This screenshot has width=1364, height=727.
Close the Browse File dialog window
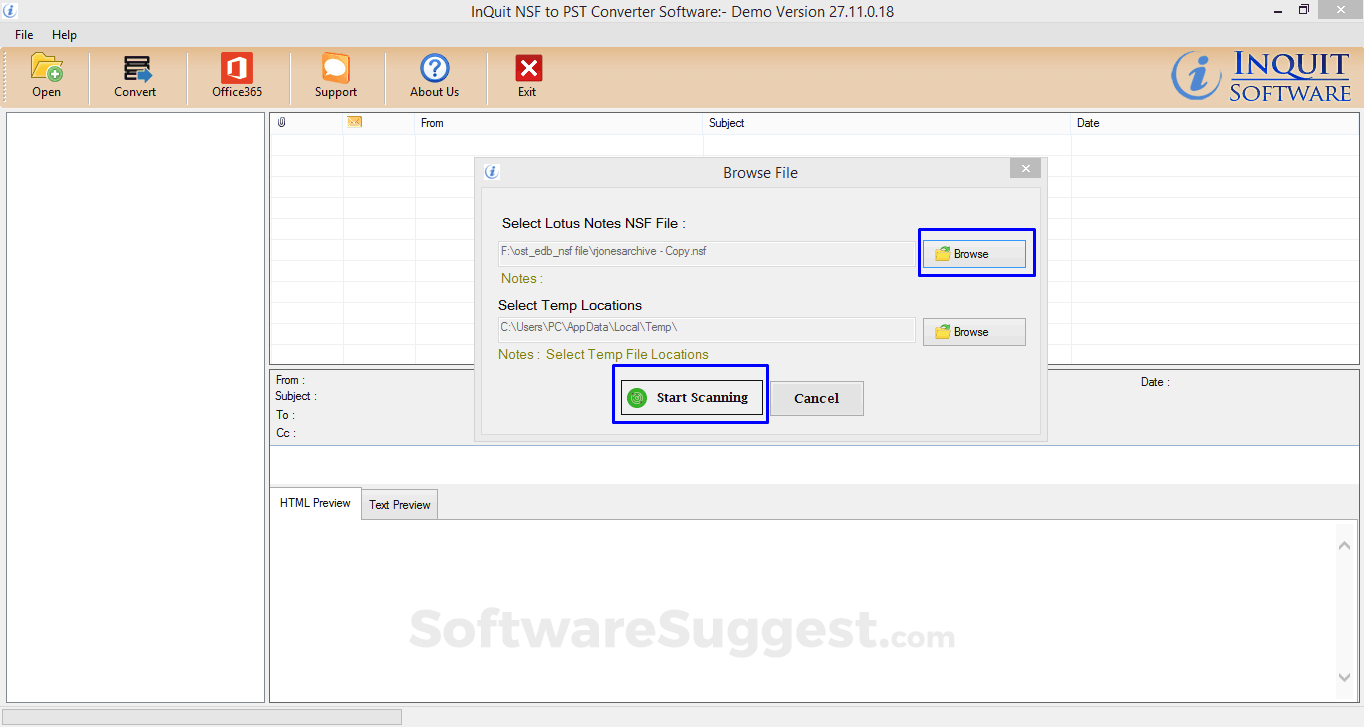click(x=1025, y=169)
